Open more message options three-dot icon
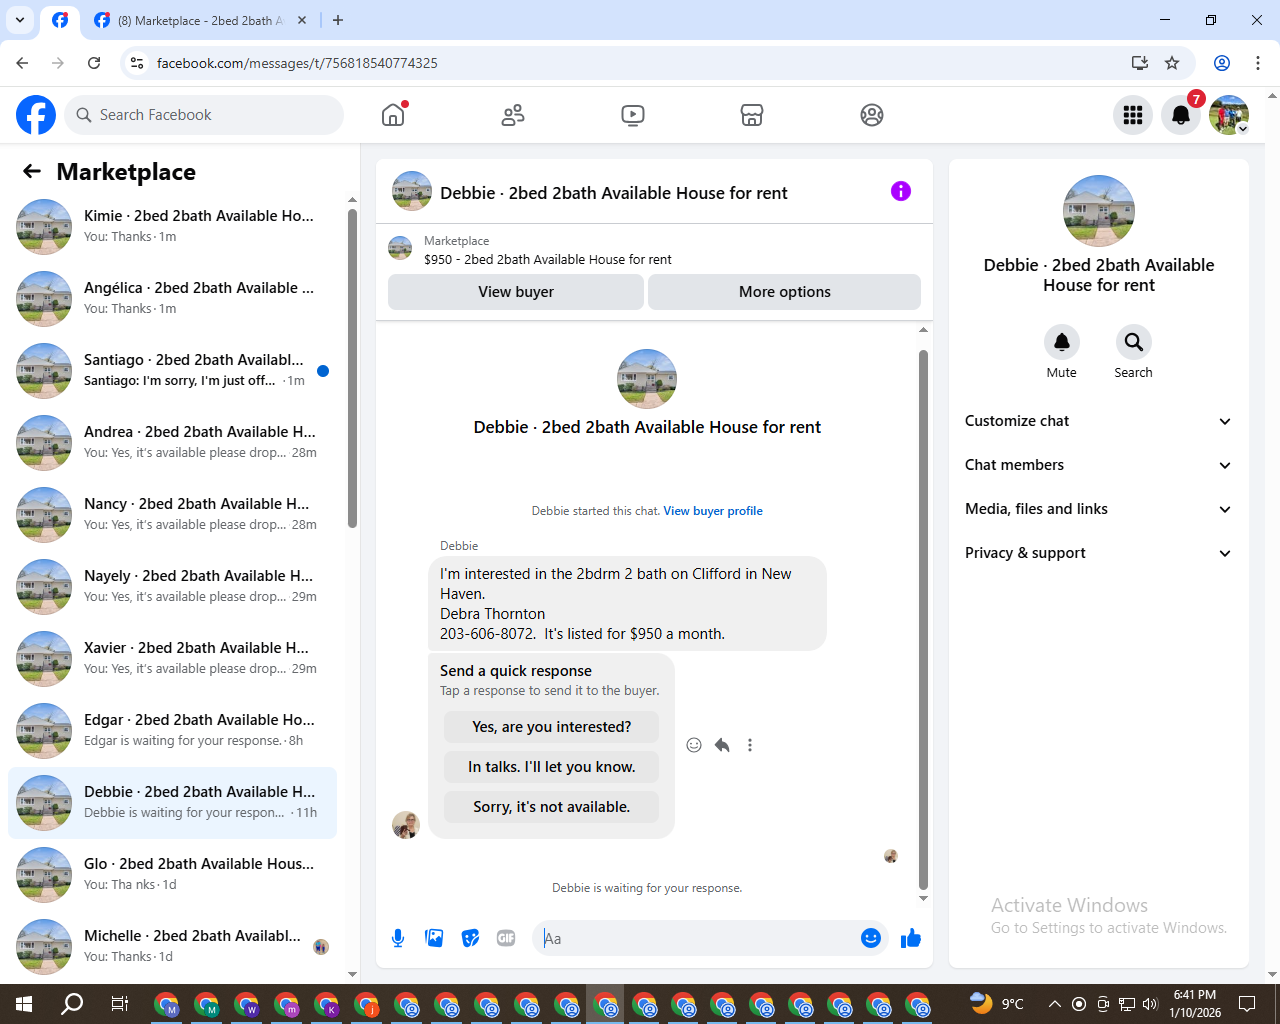Viewport: 1280px width, 1024px height. 750,745
